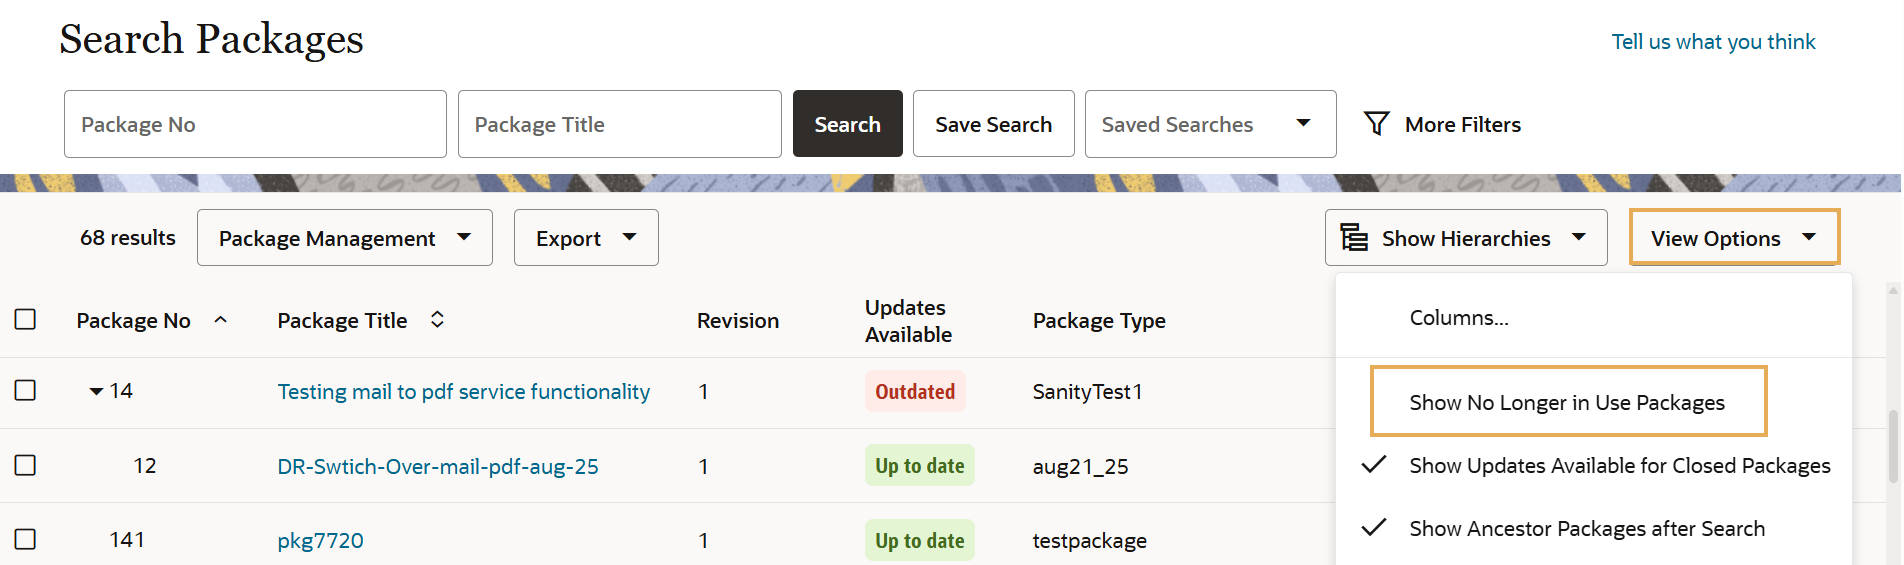This screenshot has width=1904, height=565.
Task: Click Up to date badge for pkg7720
Action: pyautogui.click(x=919, y=540)
